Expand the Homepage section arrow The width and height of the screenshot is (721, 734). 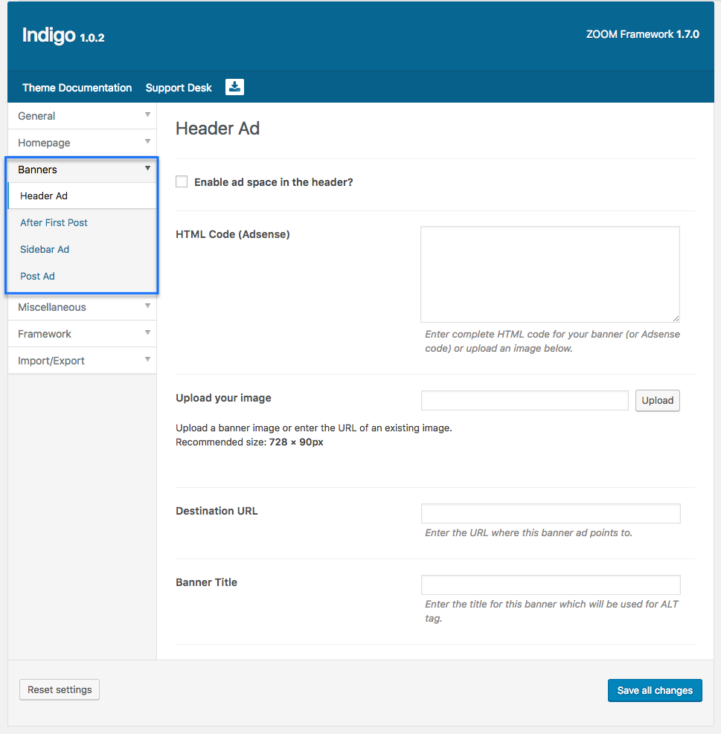[x=147, y=141]
